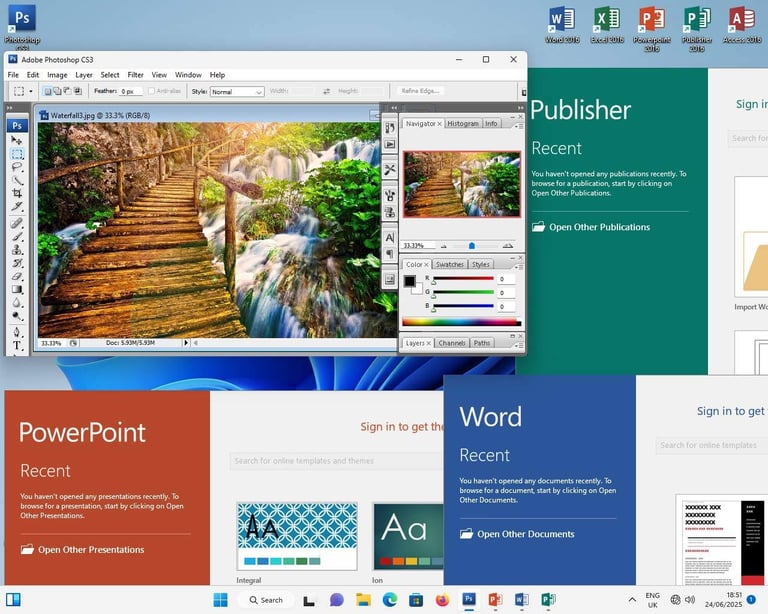The image size is (768, 614).
Task: Switch to the Histogram tab
Action: click(462, 124)
